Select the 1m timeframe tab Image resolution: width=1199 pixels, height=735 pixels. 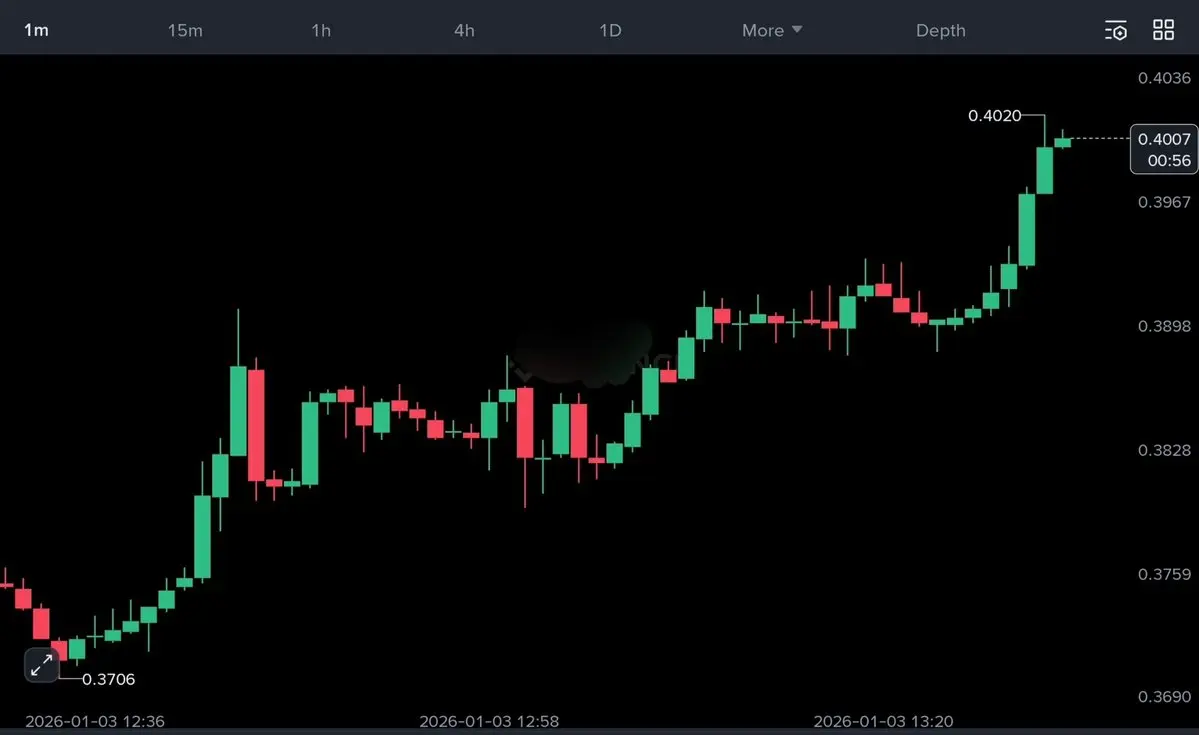[36, 30]
